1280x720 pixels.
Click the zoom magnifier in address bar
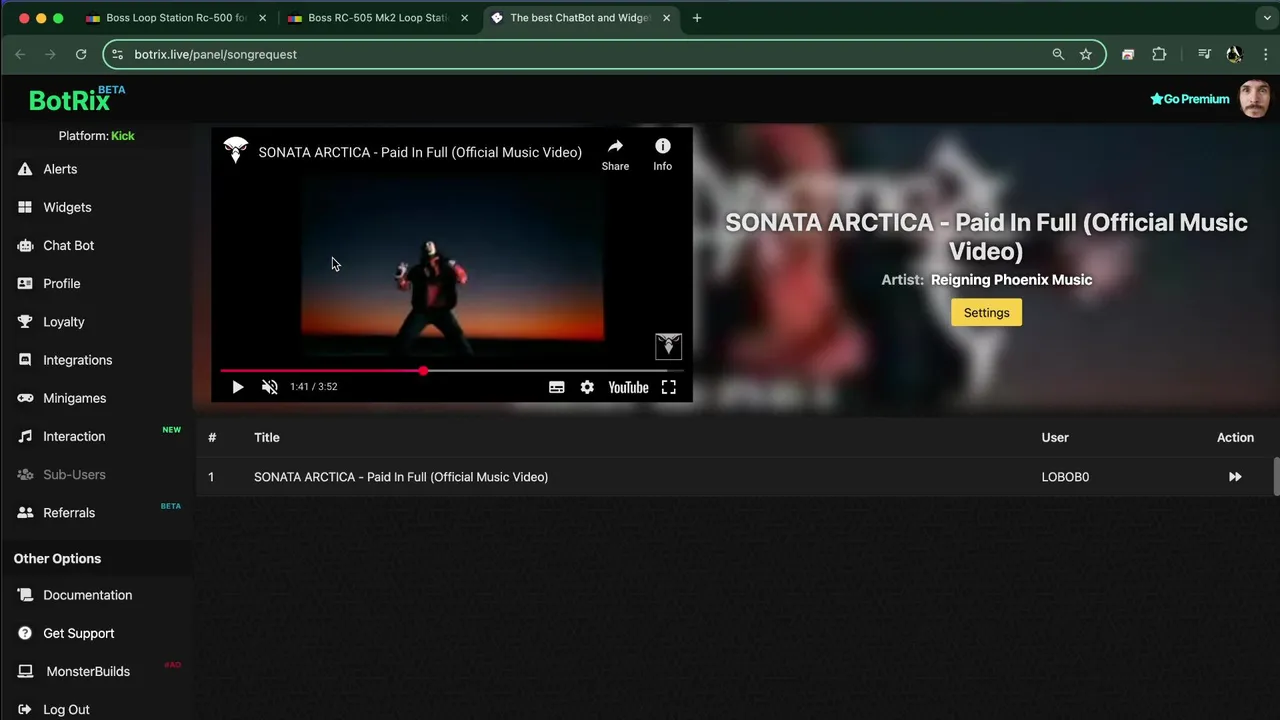pyautogui.click(x=1058, y=54)
